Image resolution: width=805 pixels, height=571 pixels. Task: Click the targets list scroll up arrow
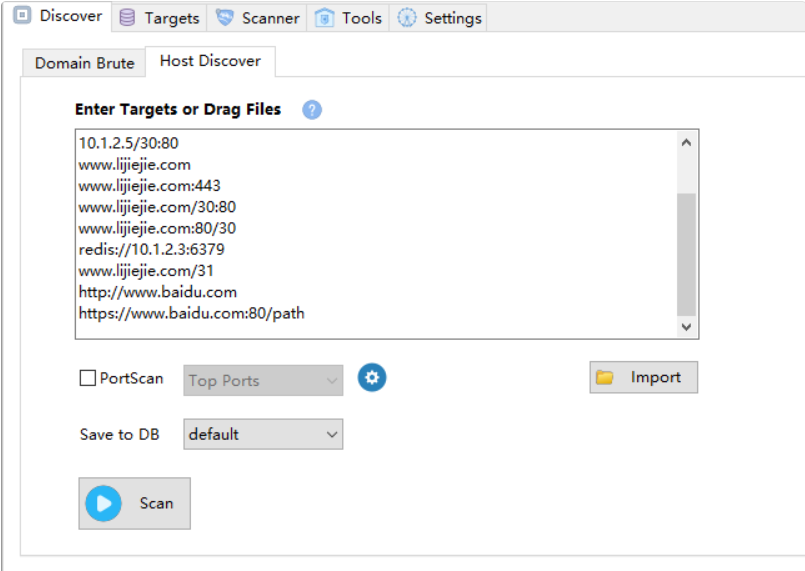686,142
